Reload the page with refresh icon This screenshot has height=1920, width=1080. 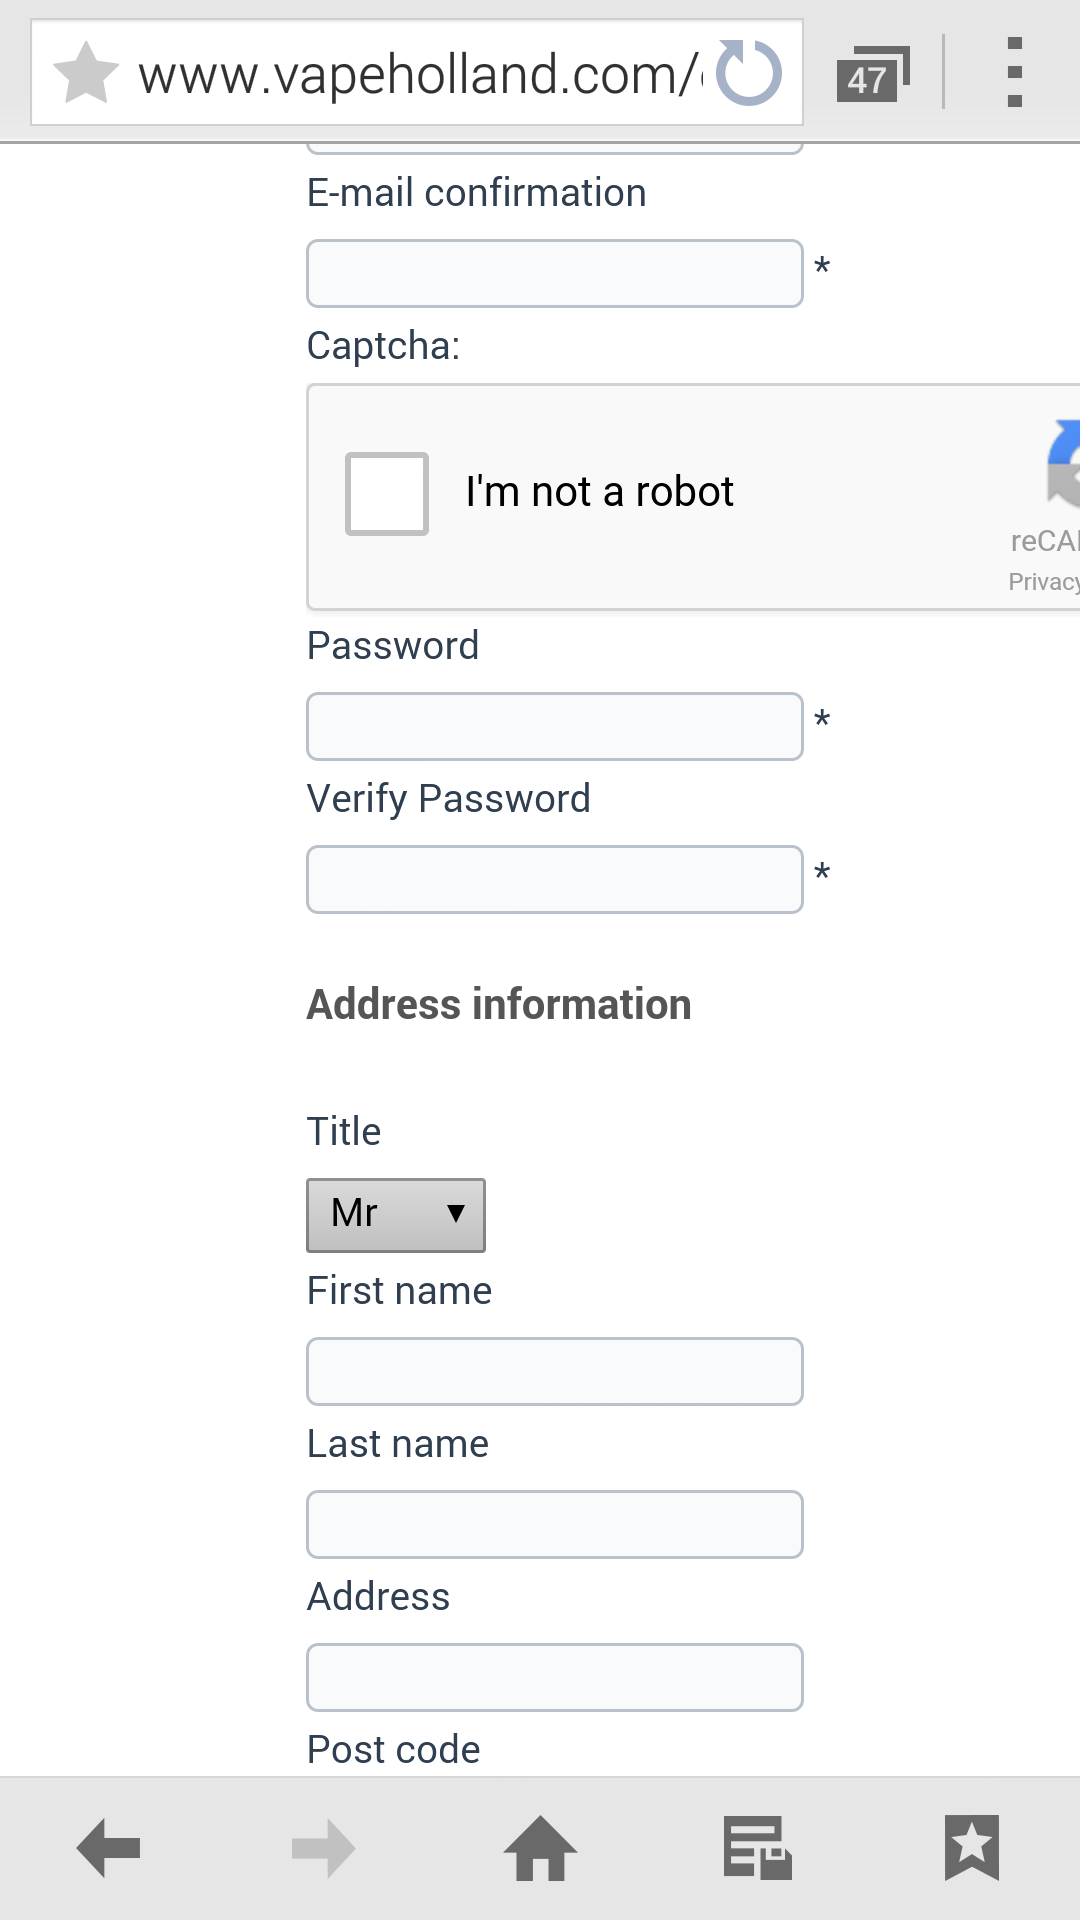749,73
